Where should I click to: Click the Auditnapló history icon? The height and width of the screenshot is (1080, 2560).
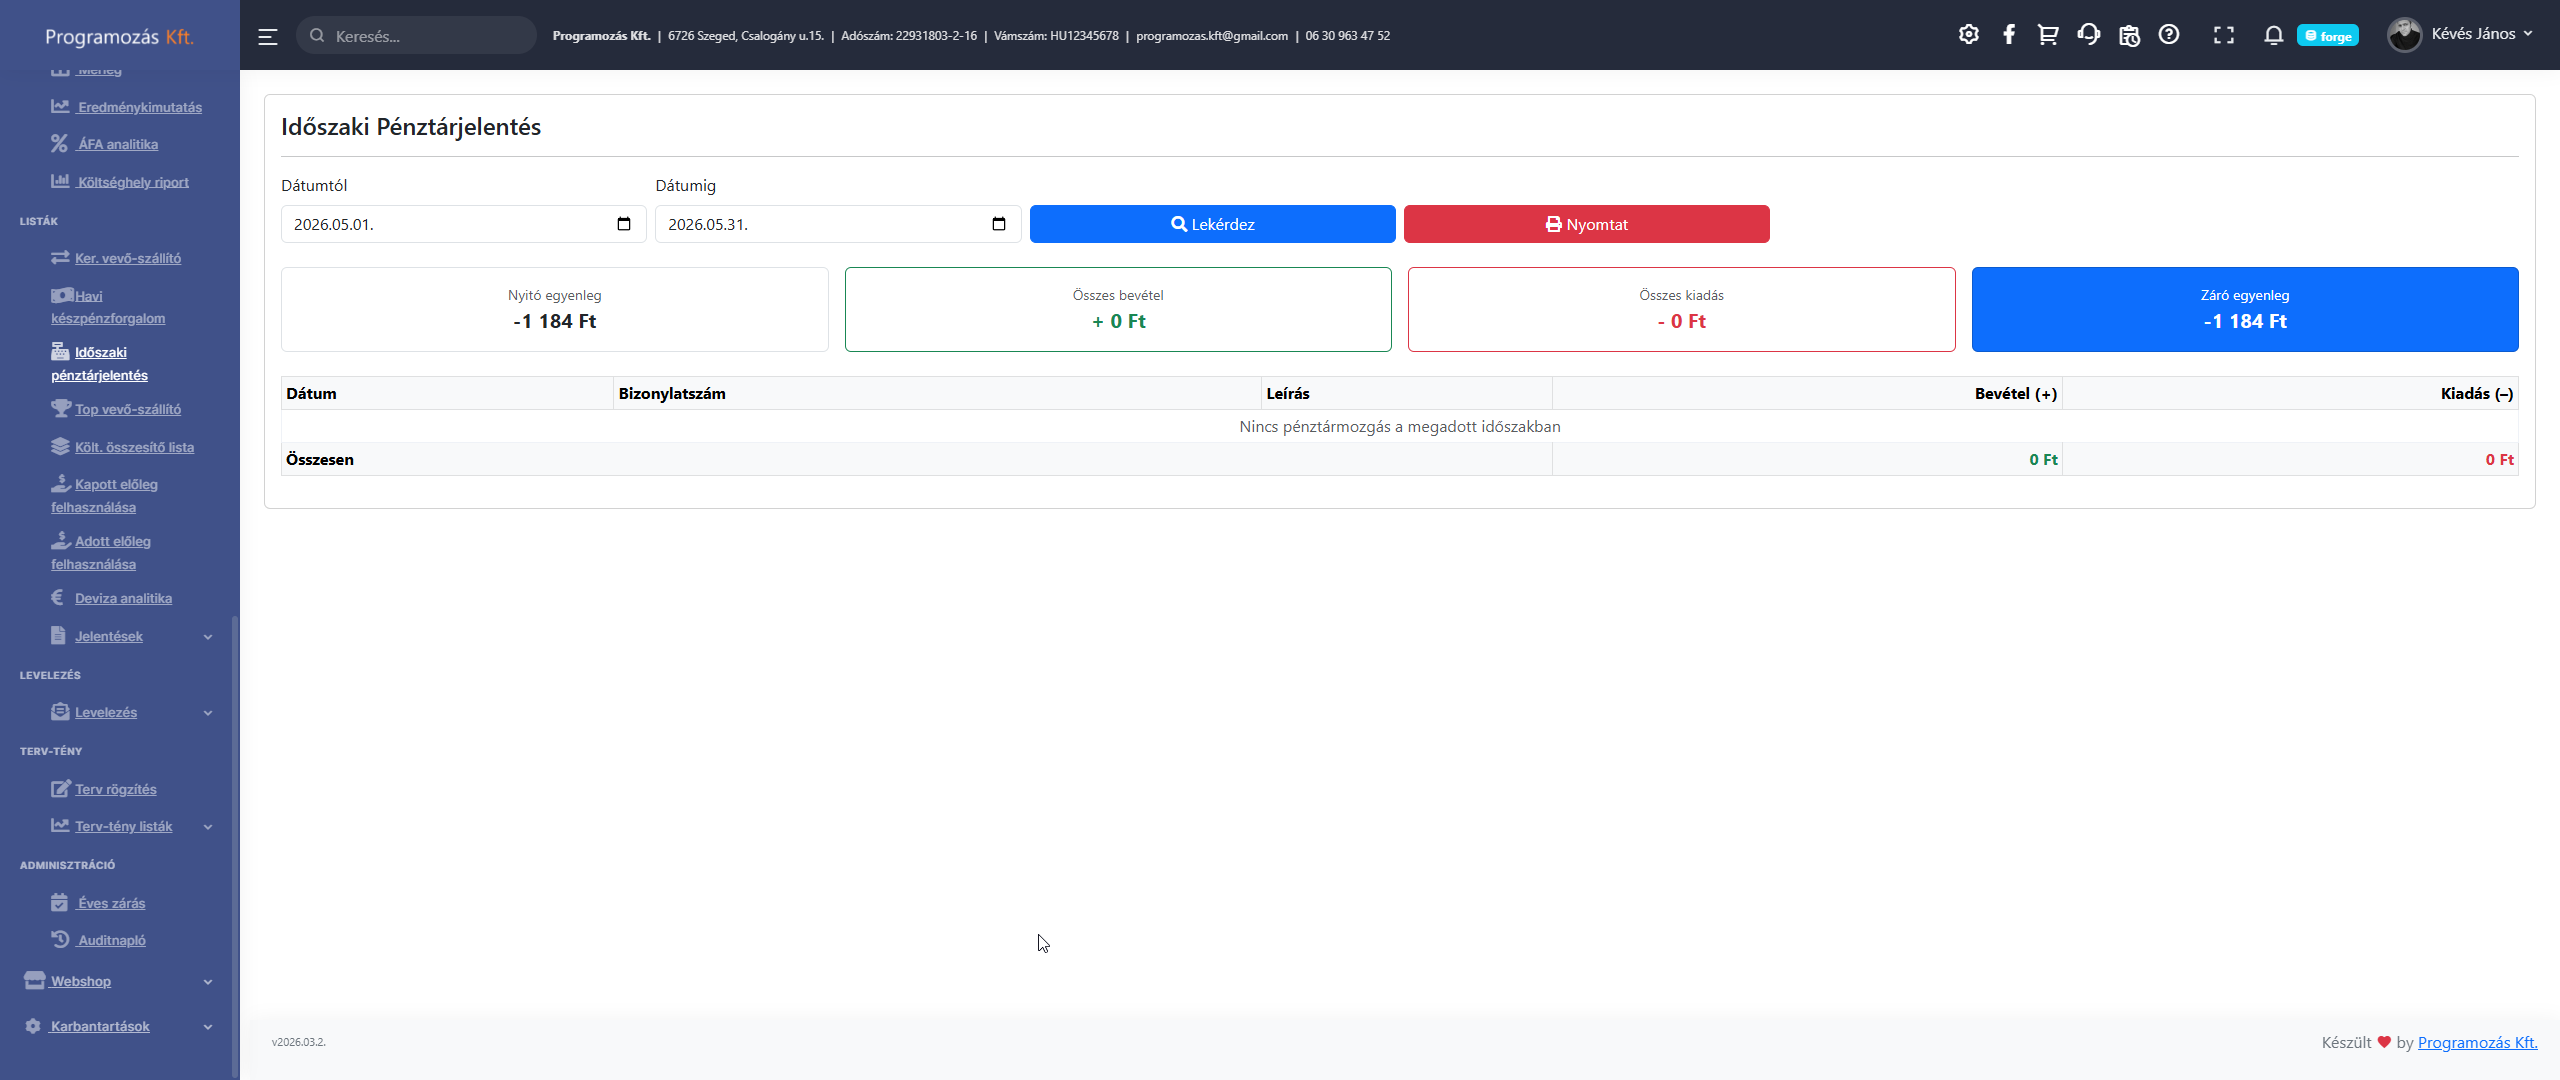pos(60,939)
